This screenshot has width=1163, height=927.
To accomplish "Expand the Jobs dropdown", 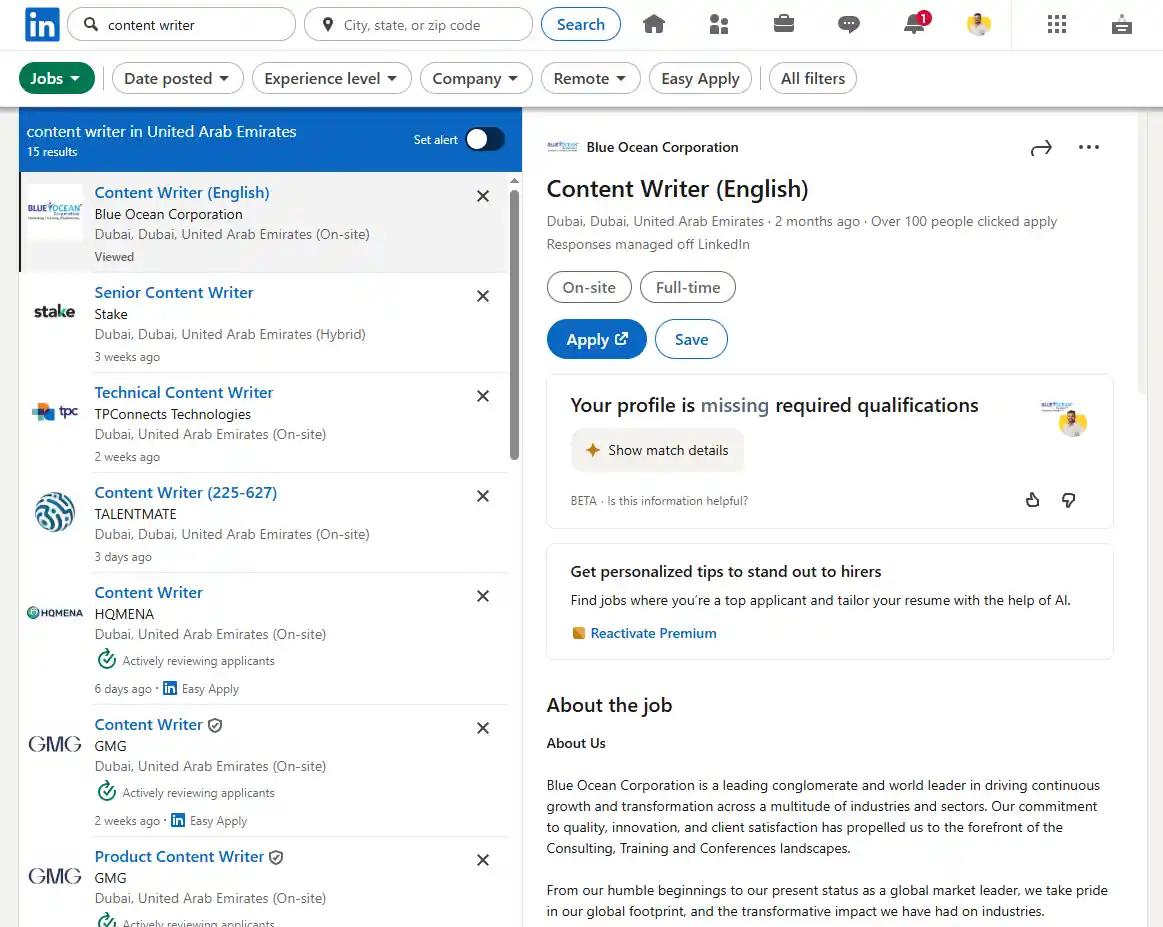I will [x=56, y=79].
